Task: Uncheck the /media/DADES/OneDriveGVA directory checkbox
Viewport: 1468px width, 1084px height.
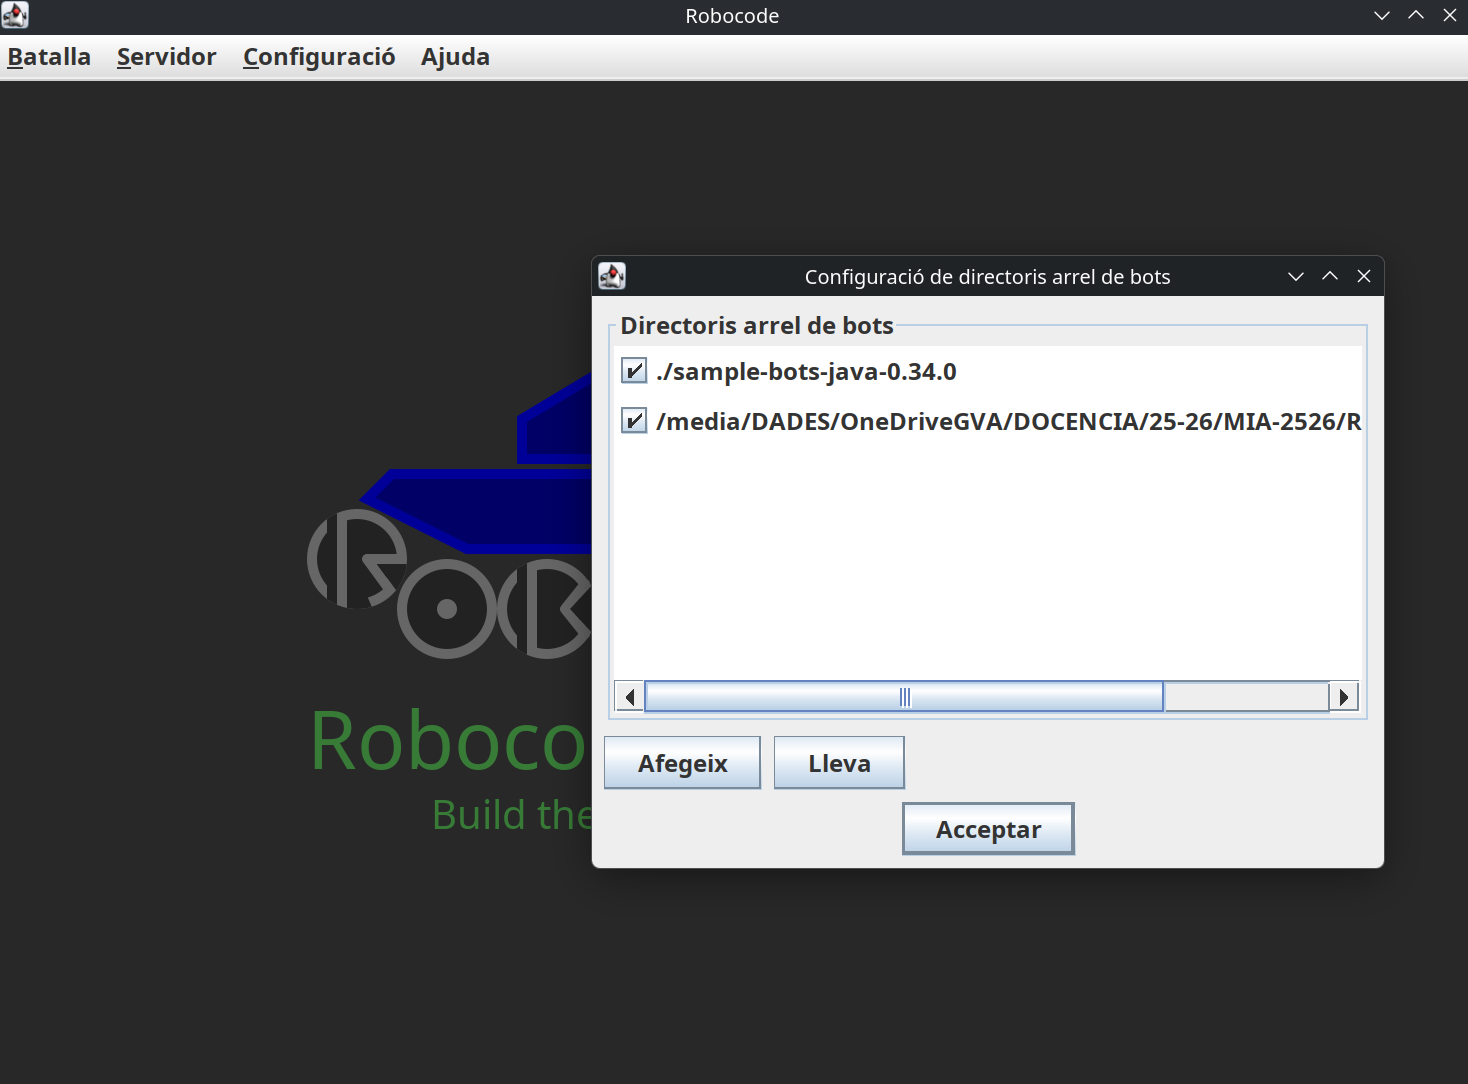Action: pos(634,420)
